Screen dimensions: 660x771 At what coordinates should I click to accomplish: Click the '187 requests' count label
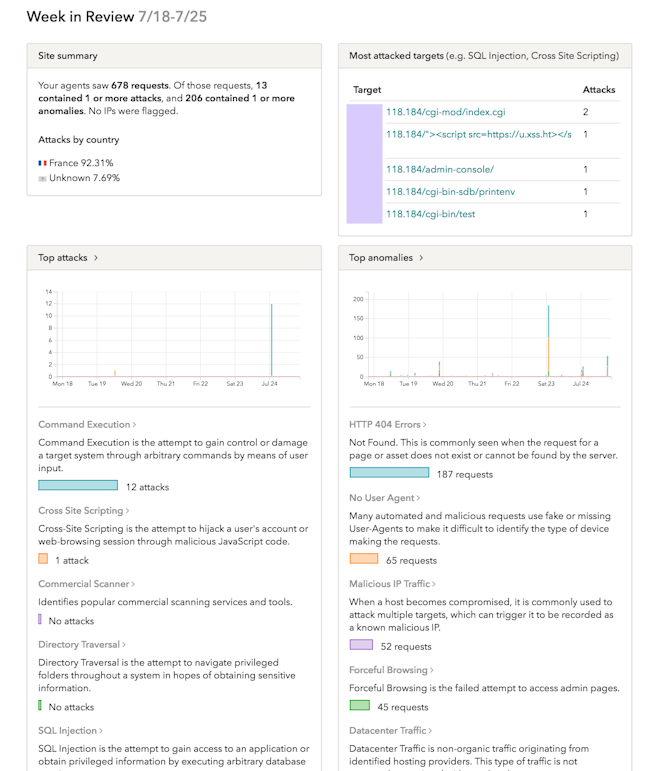pos(465,474)
